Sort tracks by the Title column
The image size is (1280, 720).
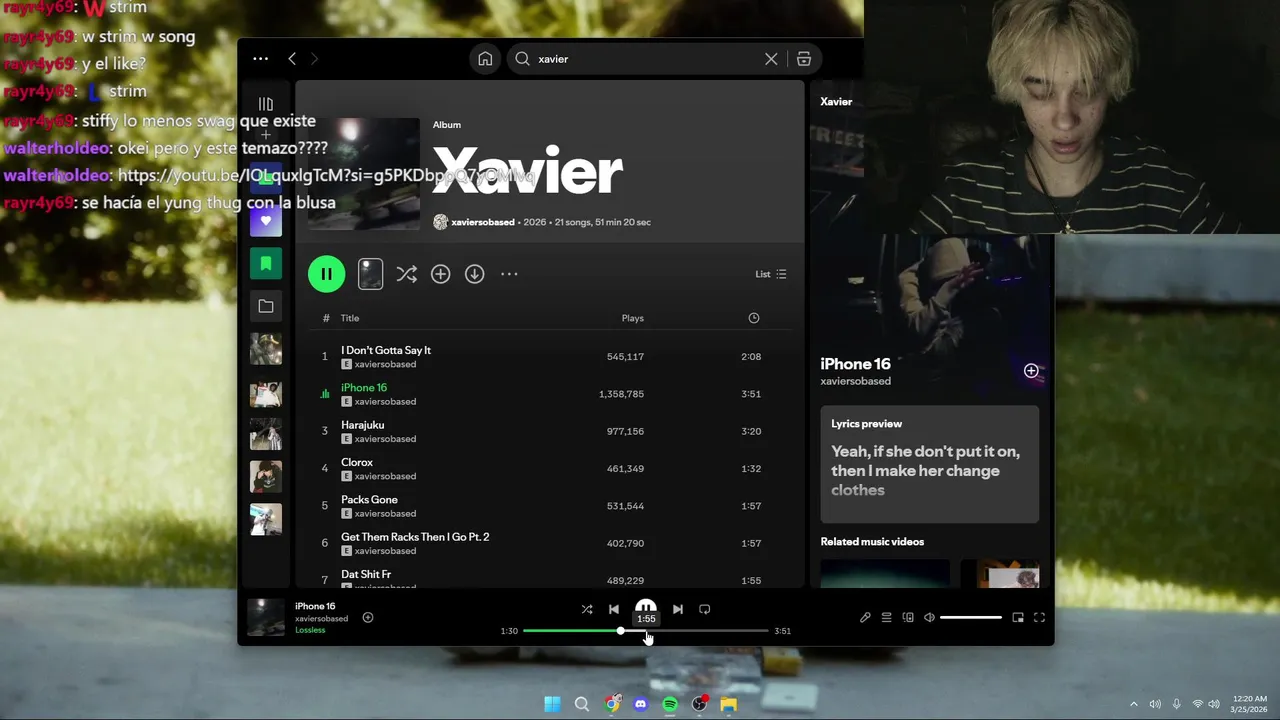(x=350, y=318)
